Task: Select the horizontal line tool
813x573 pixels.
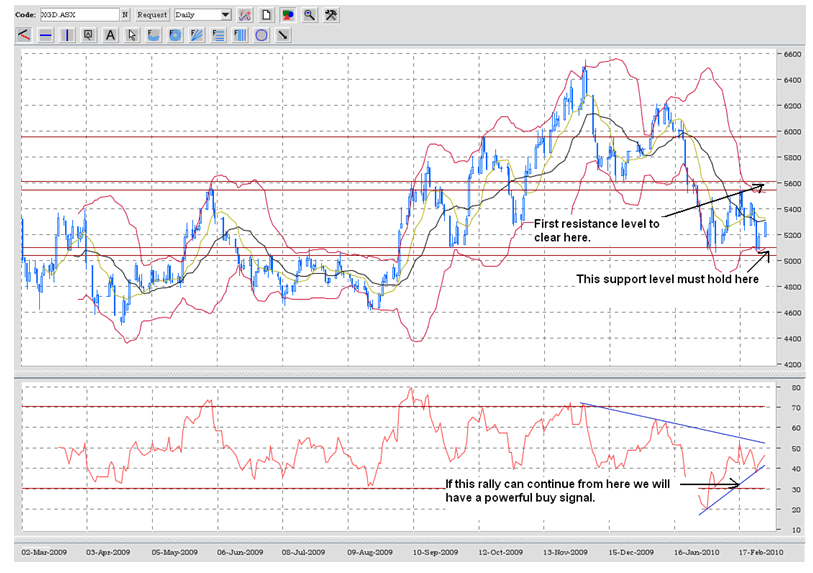Action: [46, 35]
